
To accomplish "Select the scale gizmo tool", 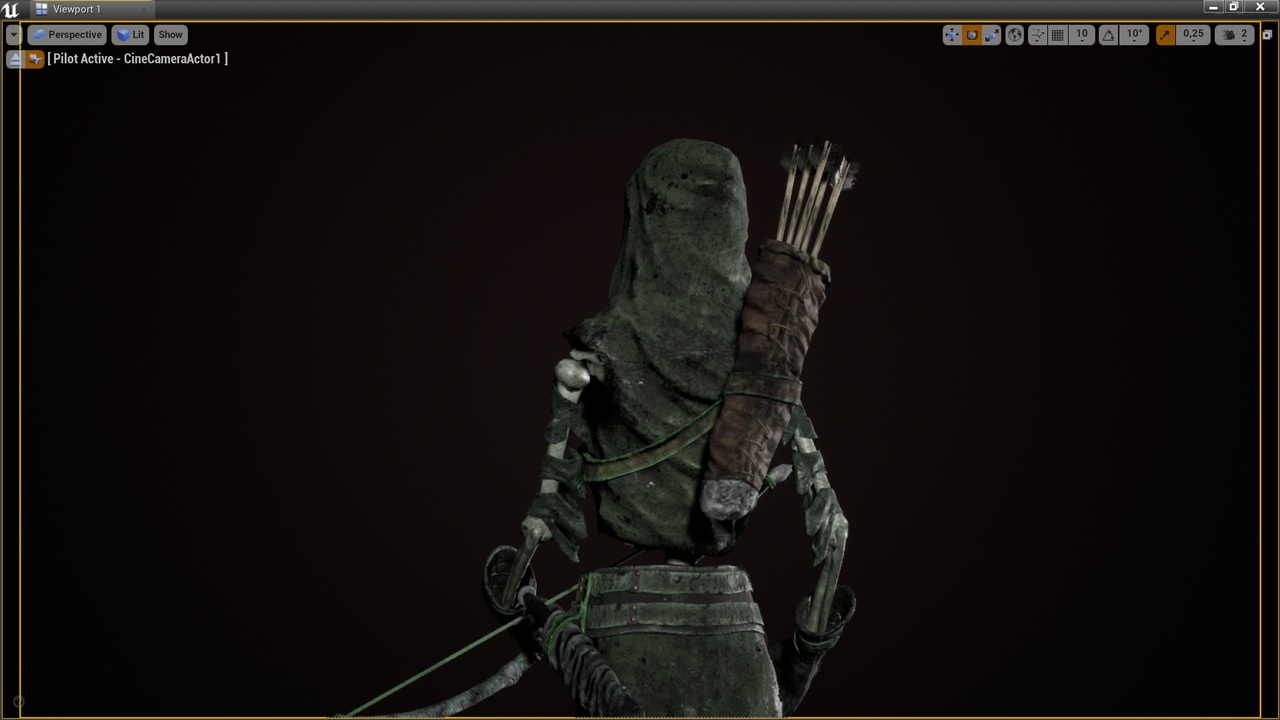I will click(991, 35).
